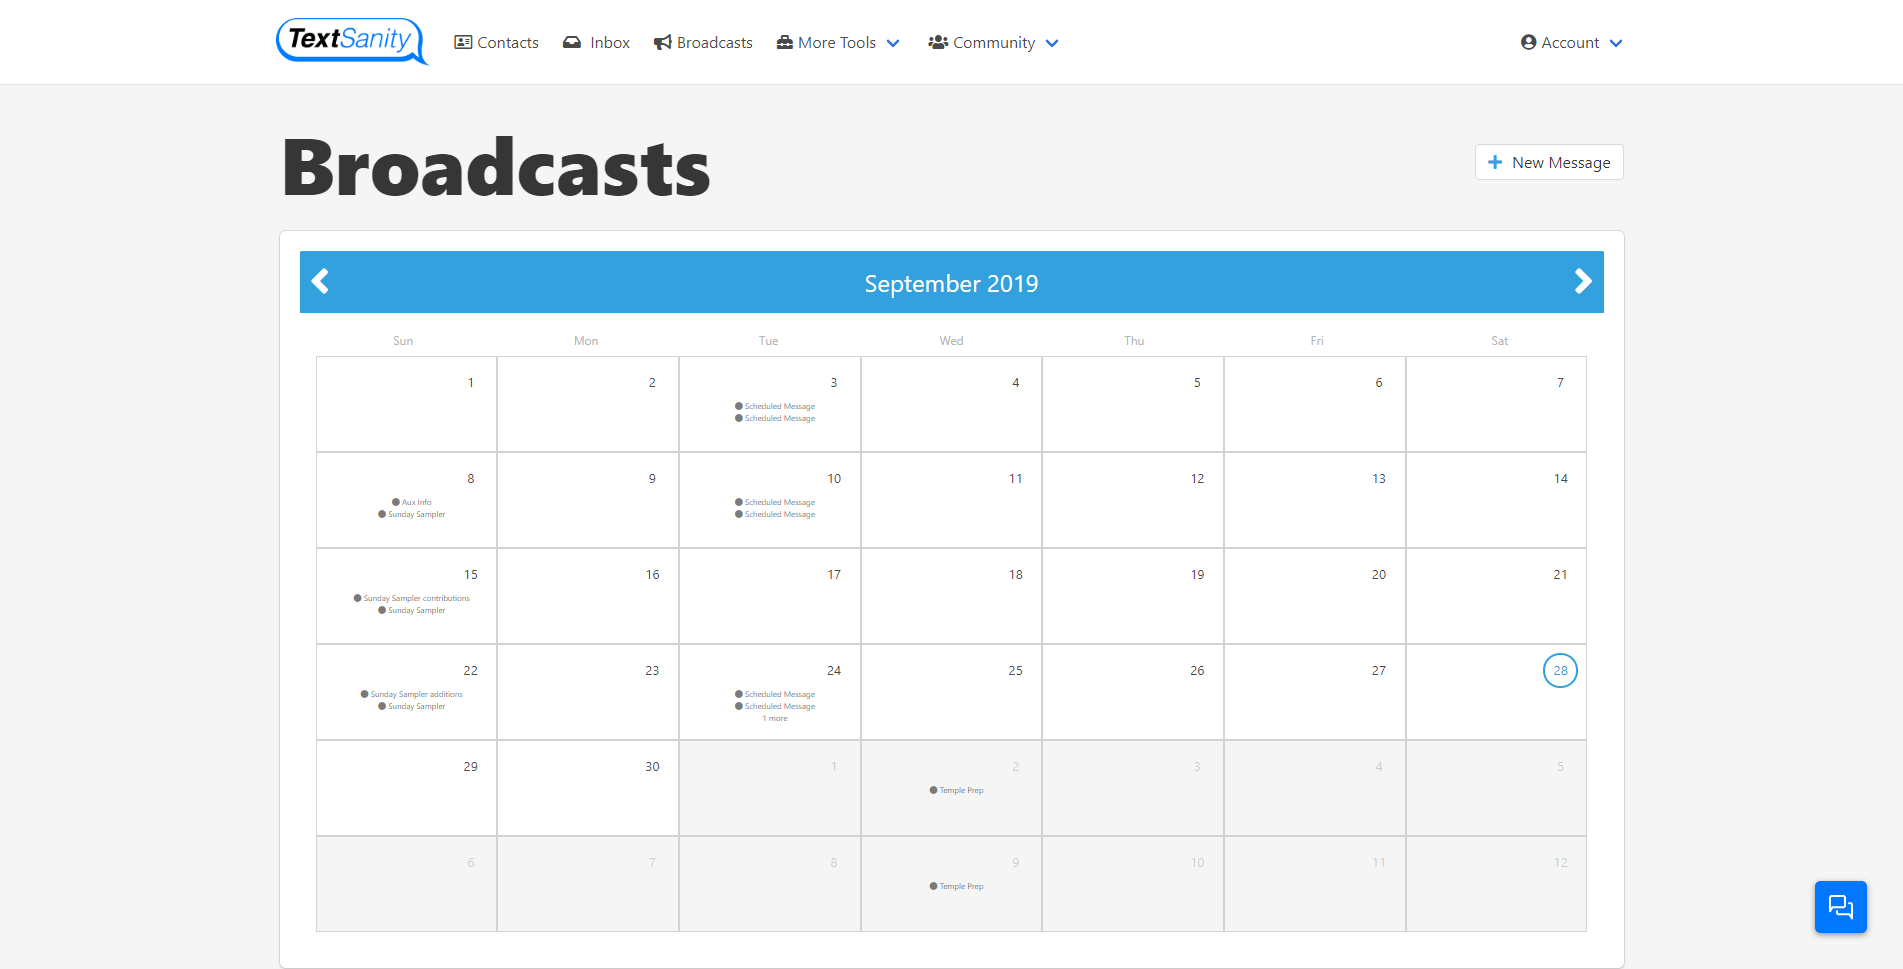Click the New Message button
This screenshot has width=1903, height=969.
(1549, 162)
